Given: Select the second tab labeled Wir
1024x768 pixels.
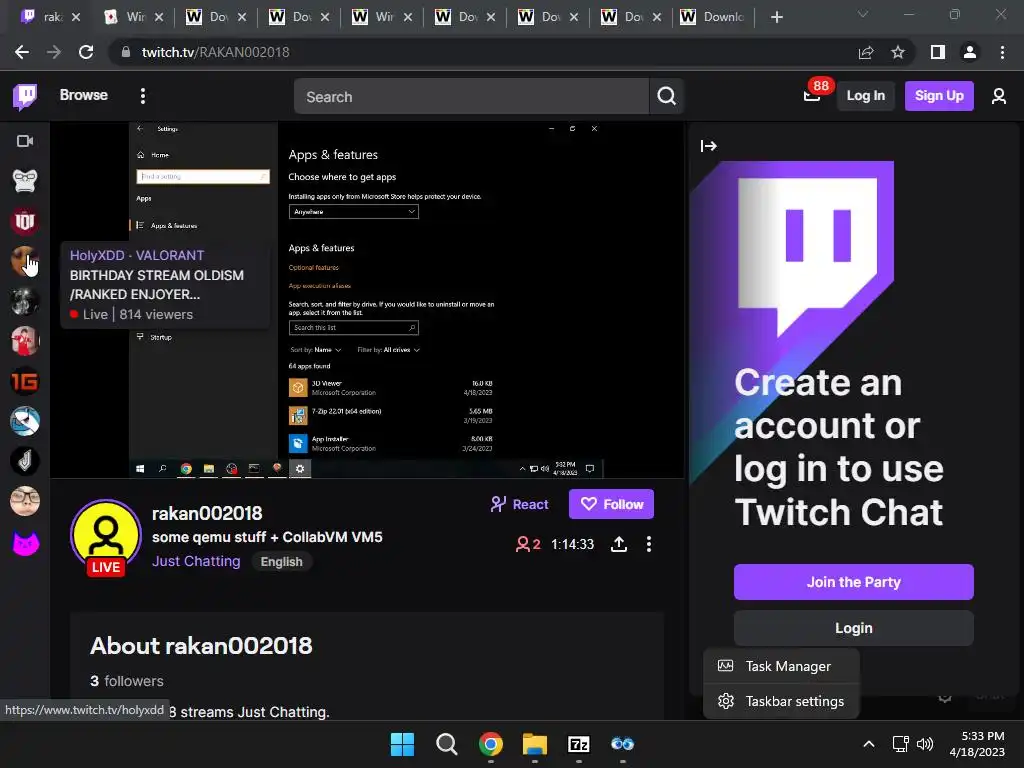Looking at the screenshot, I should (x=135, y=17).
